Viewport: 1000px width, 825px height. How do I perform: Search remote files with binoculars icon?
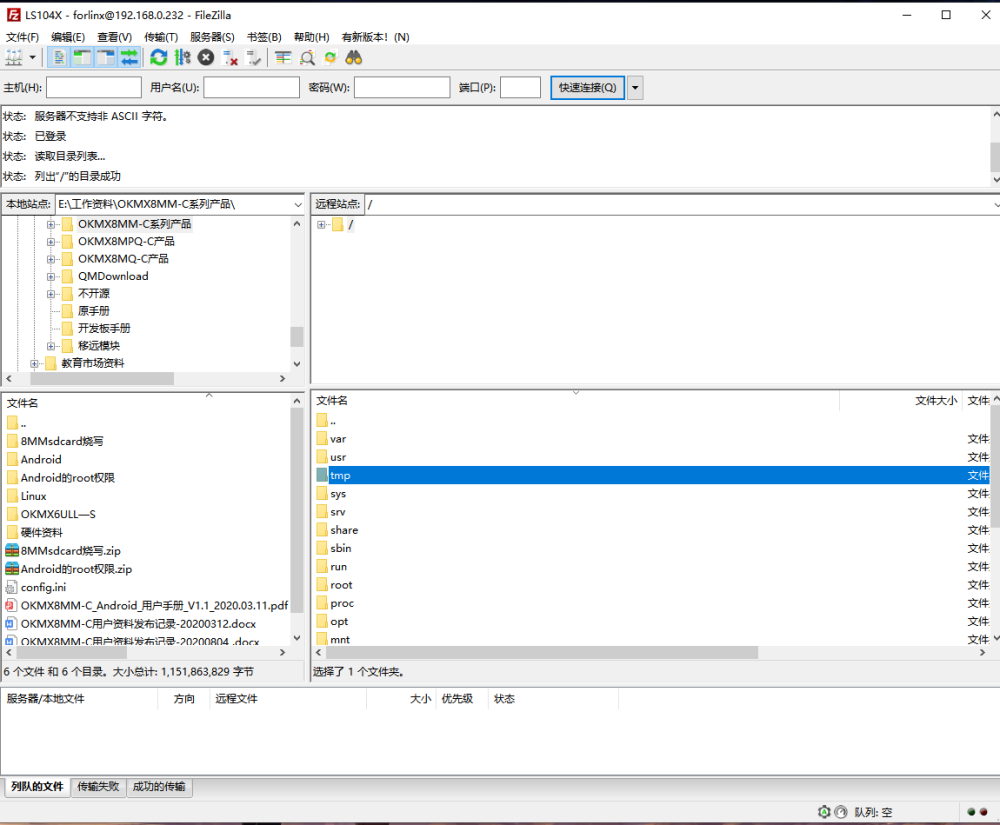(354, 58)
